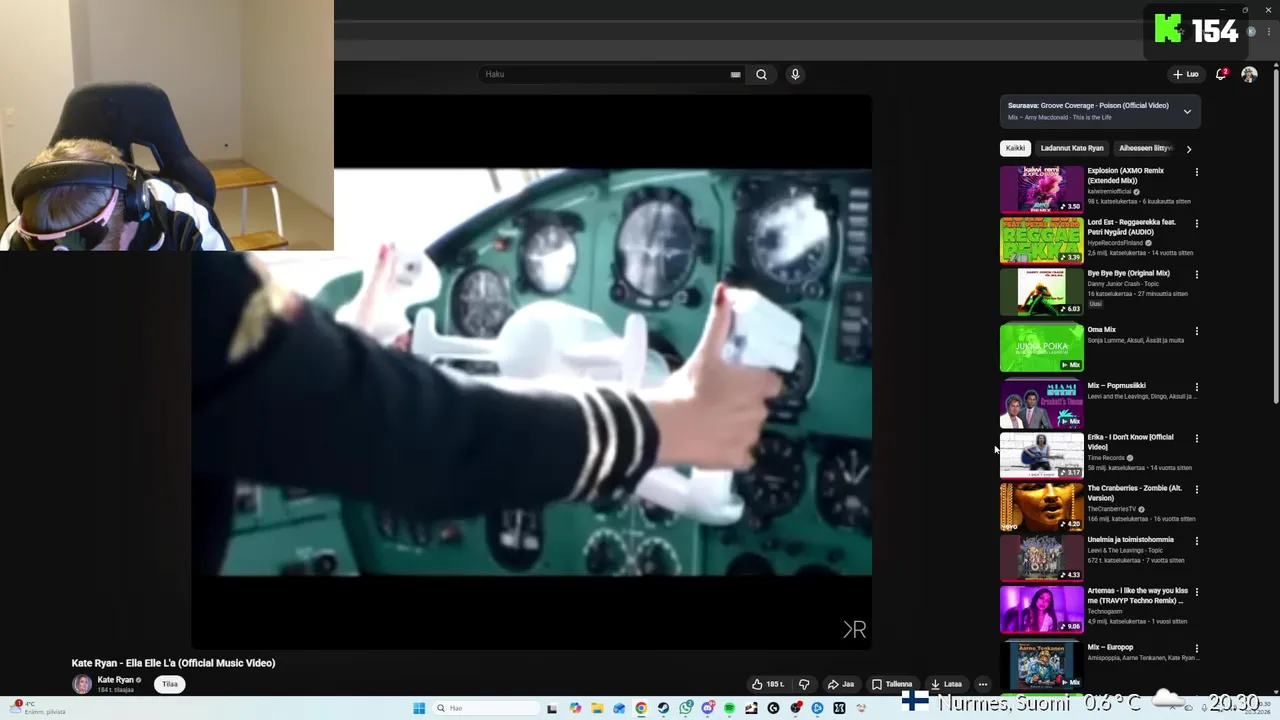The height and width of the screenshot is (720, 1280).
Task: Click the video title Kate Ryan - Ella Elle L'a
Action: point(173,663)
